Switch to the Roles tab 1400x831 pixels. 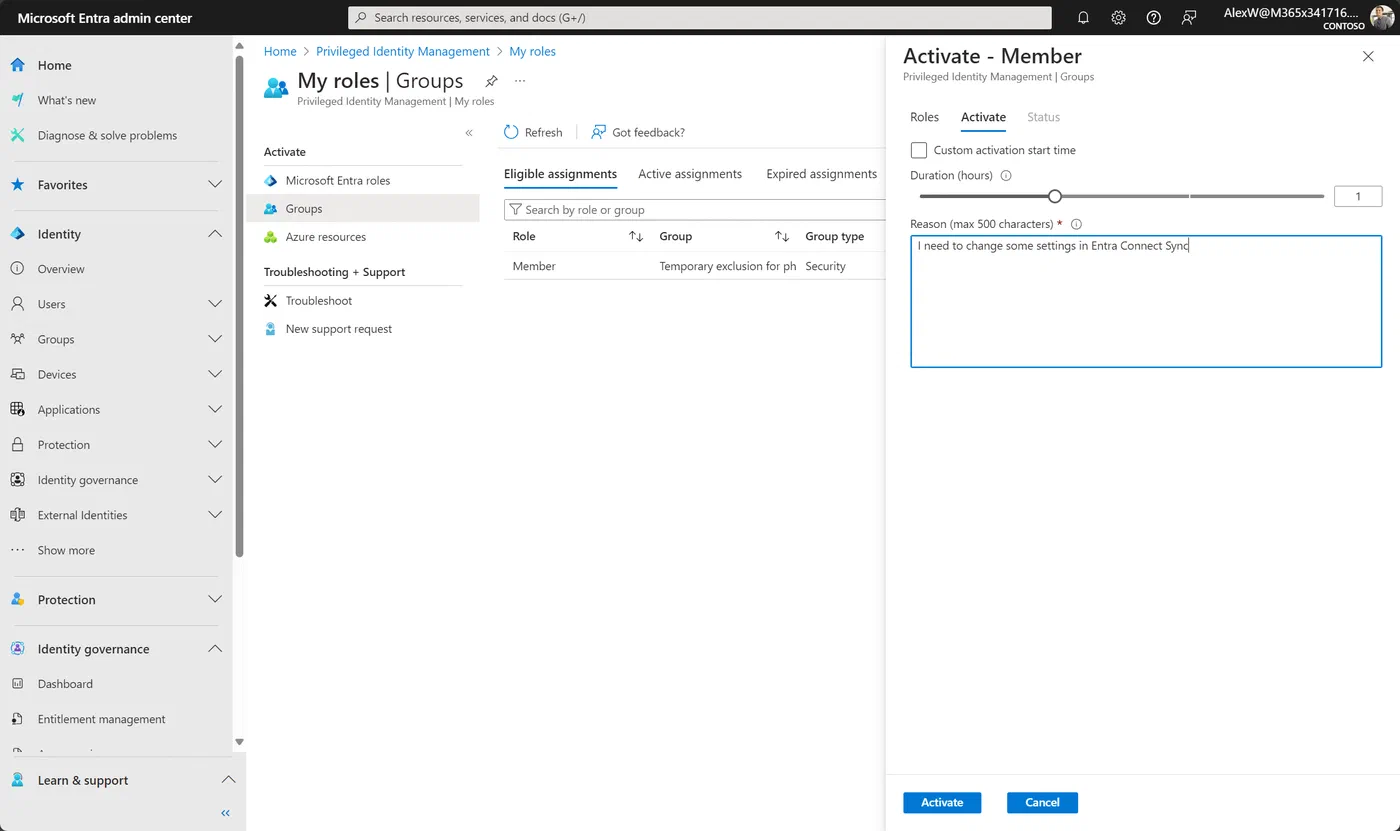(x=925, y=117)
